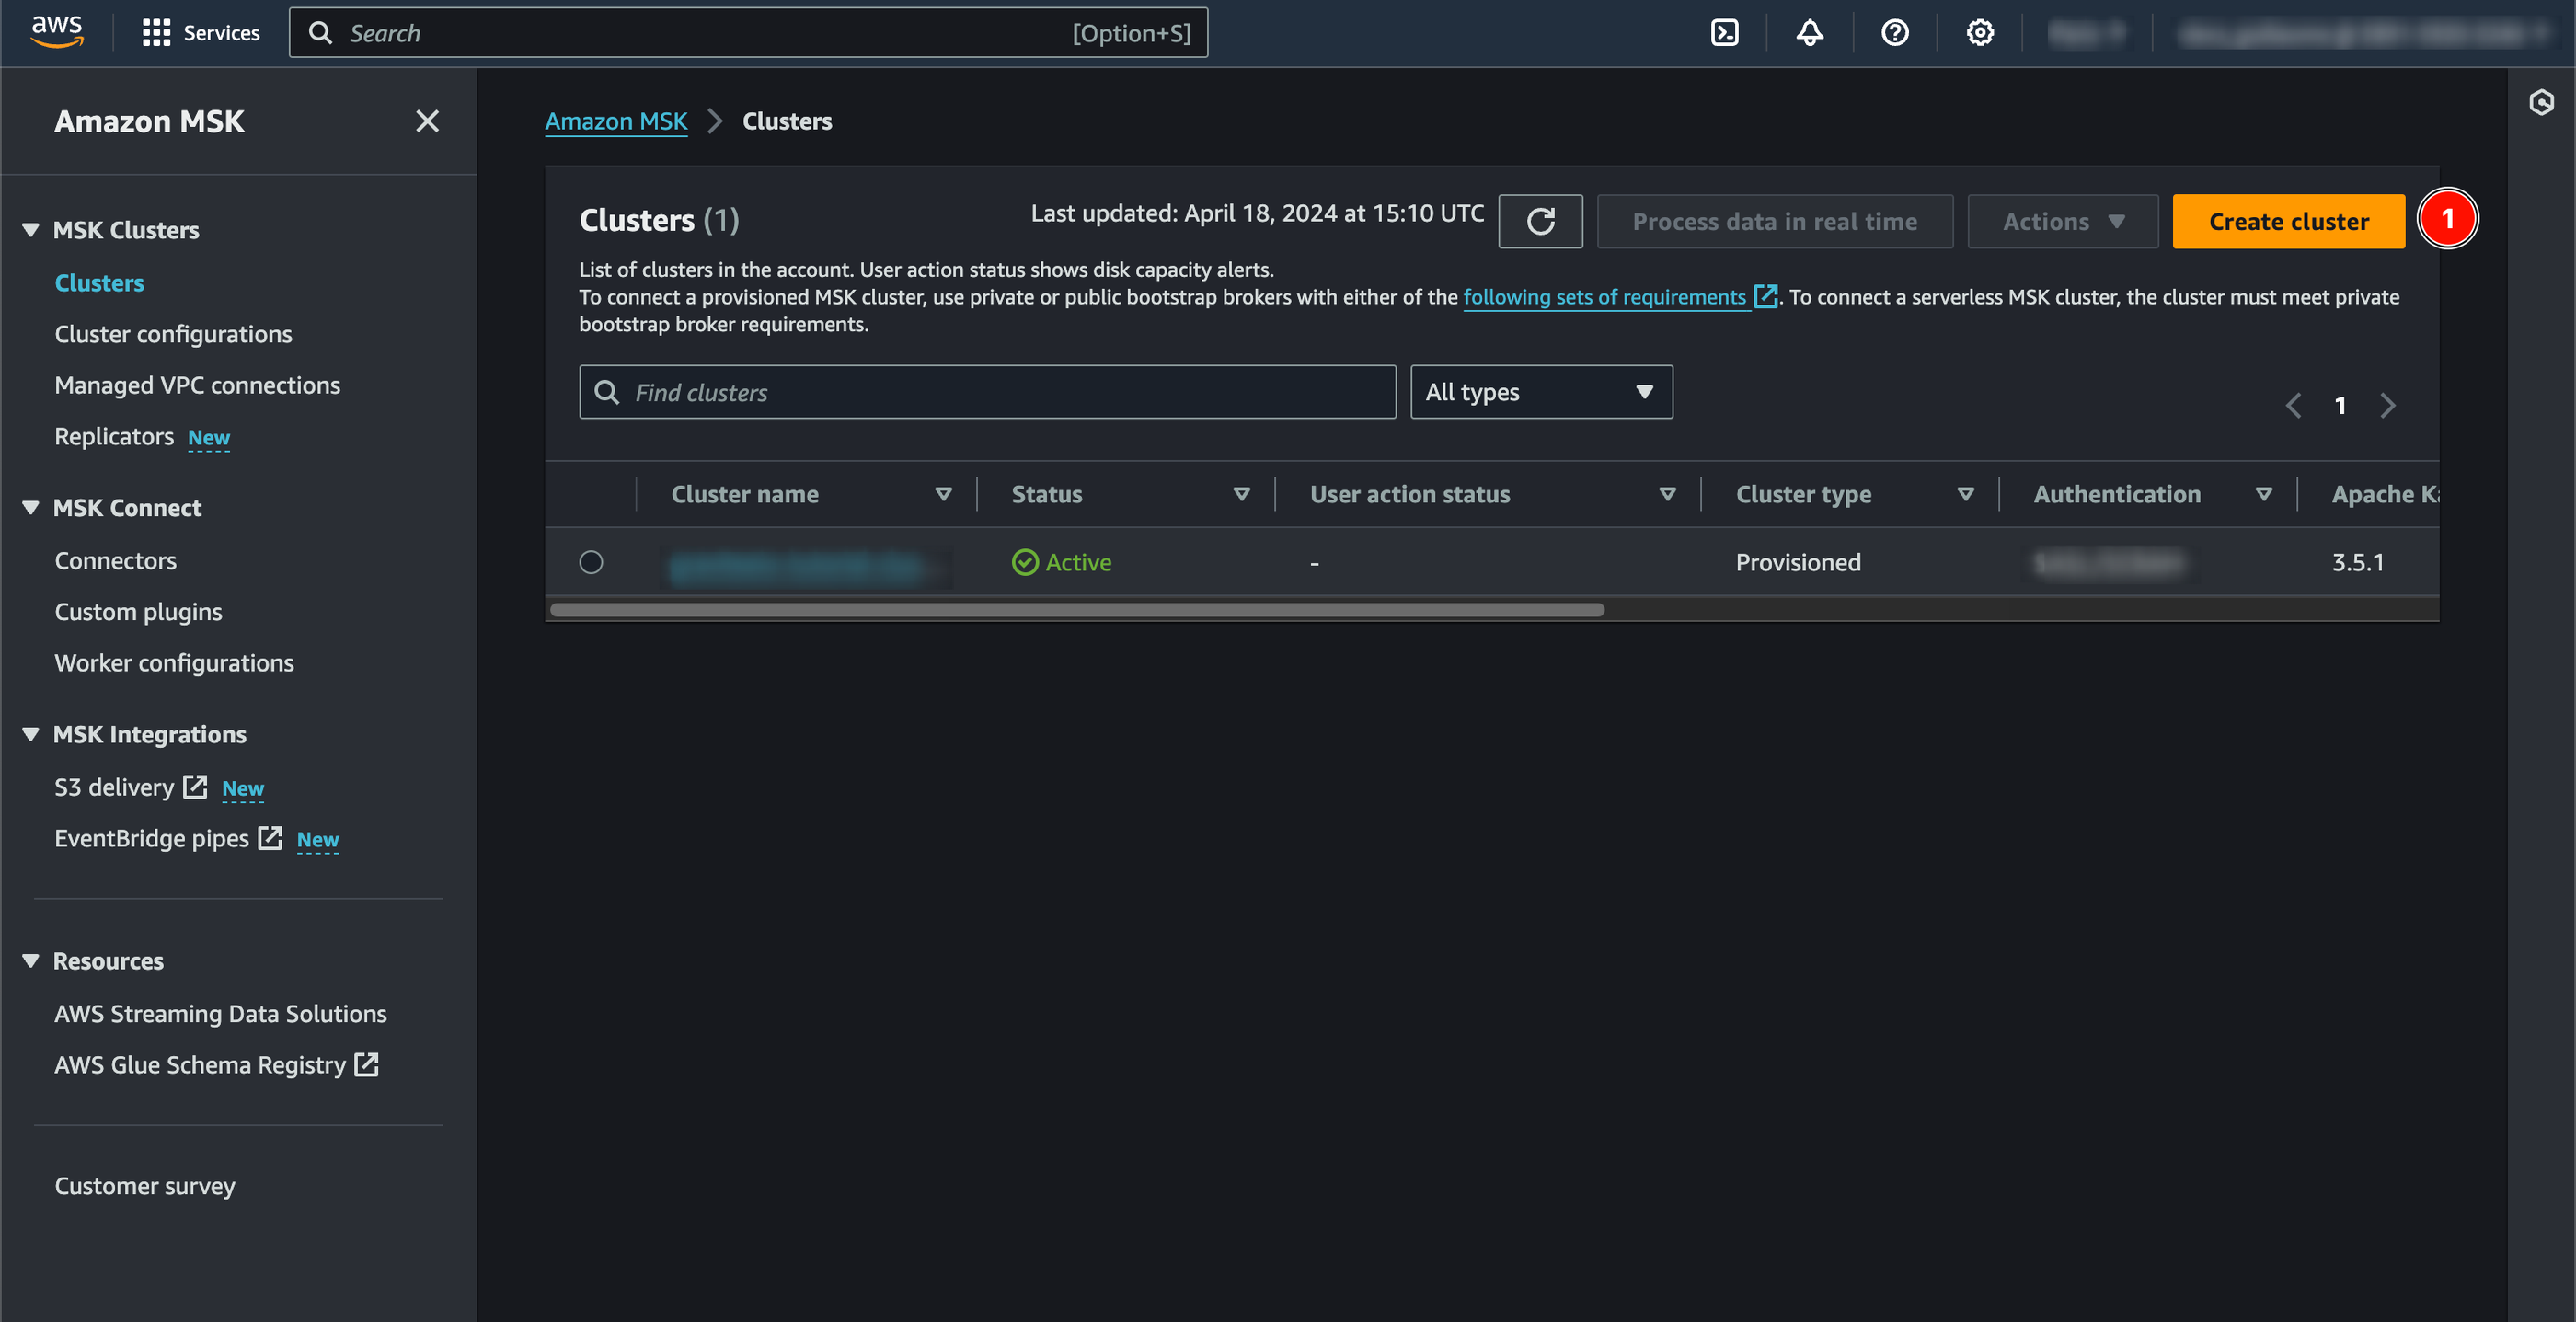Click the refresh clusters button
2576x1322 pixels.
pyautogui.click(x=1540, y=221)
